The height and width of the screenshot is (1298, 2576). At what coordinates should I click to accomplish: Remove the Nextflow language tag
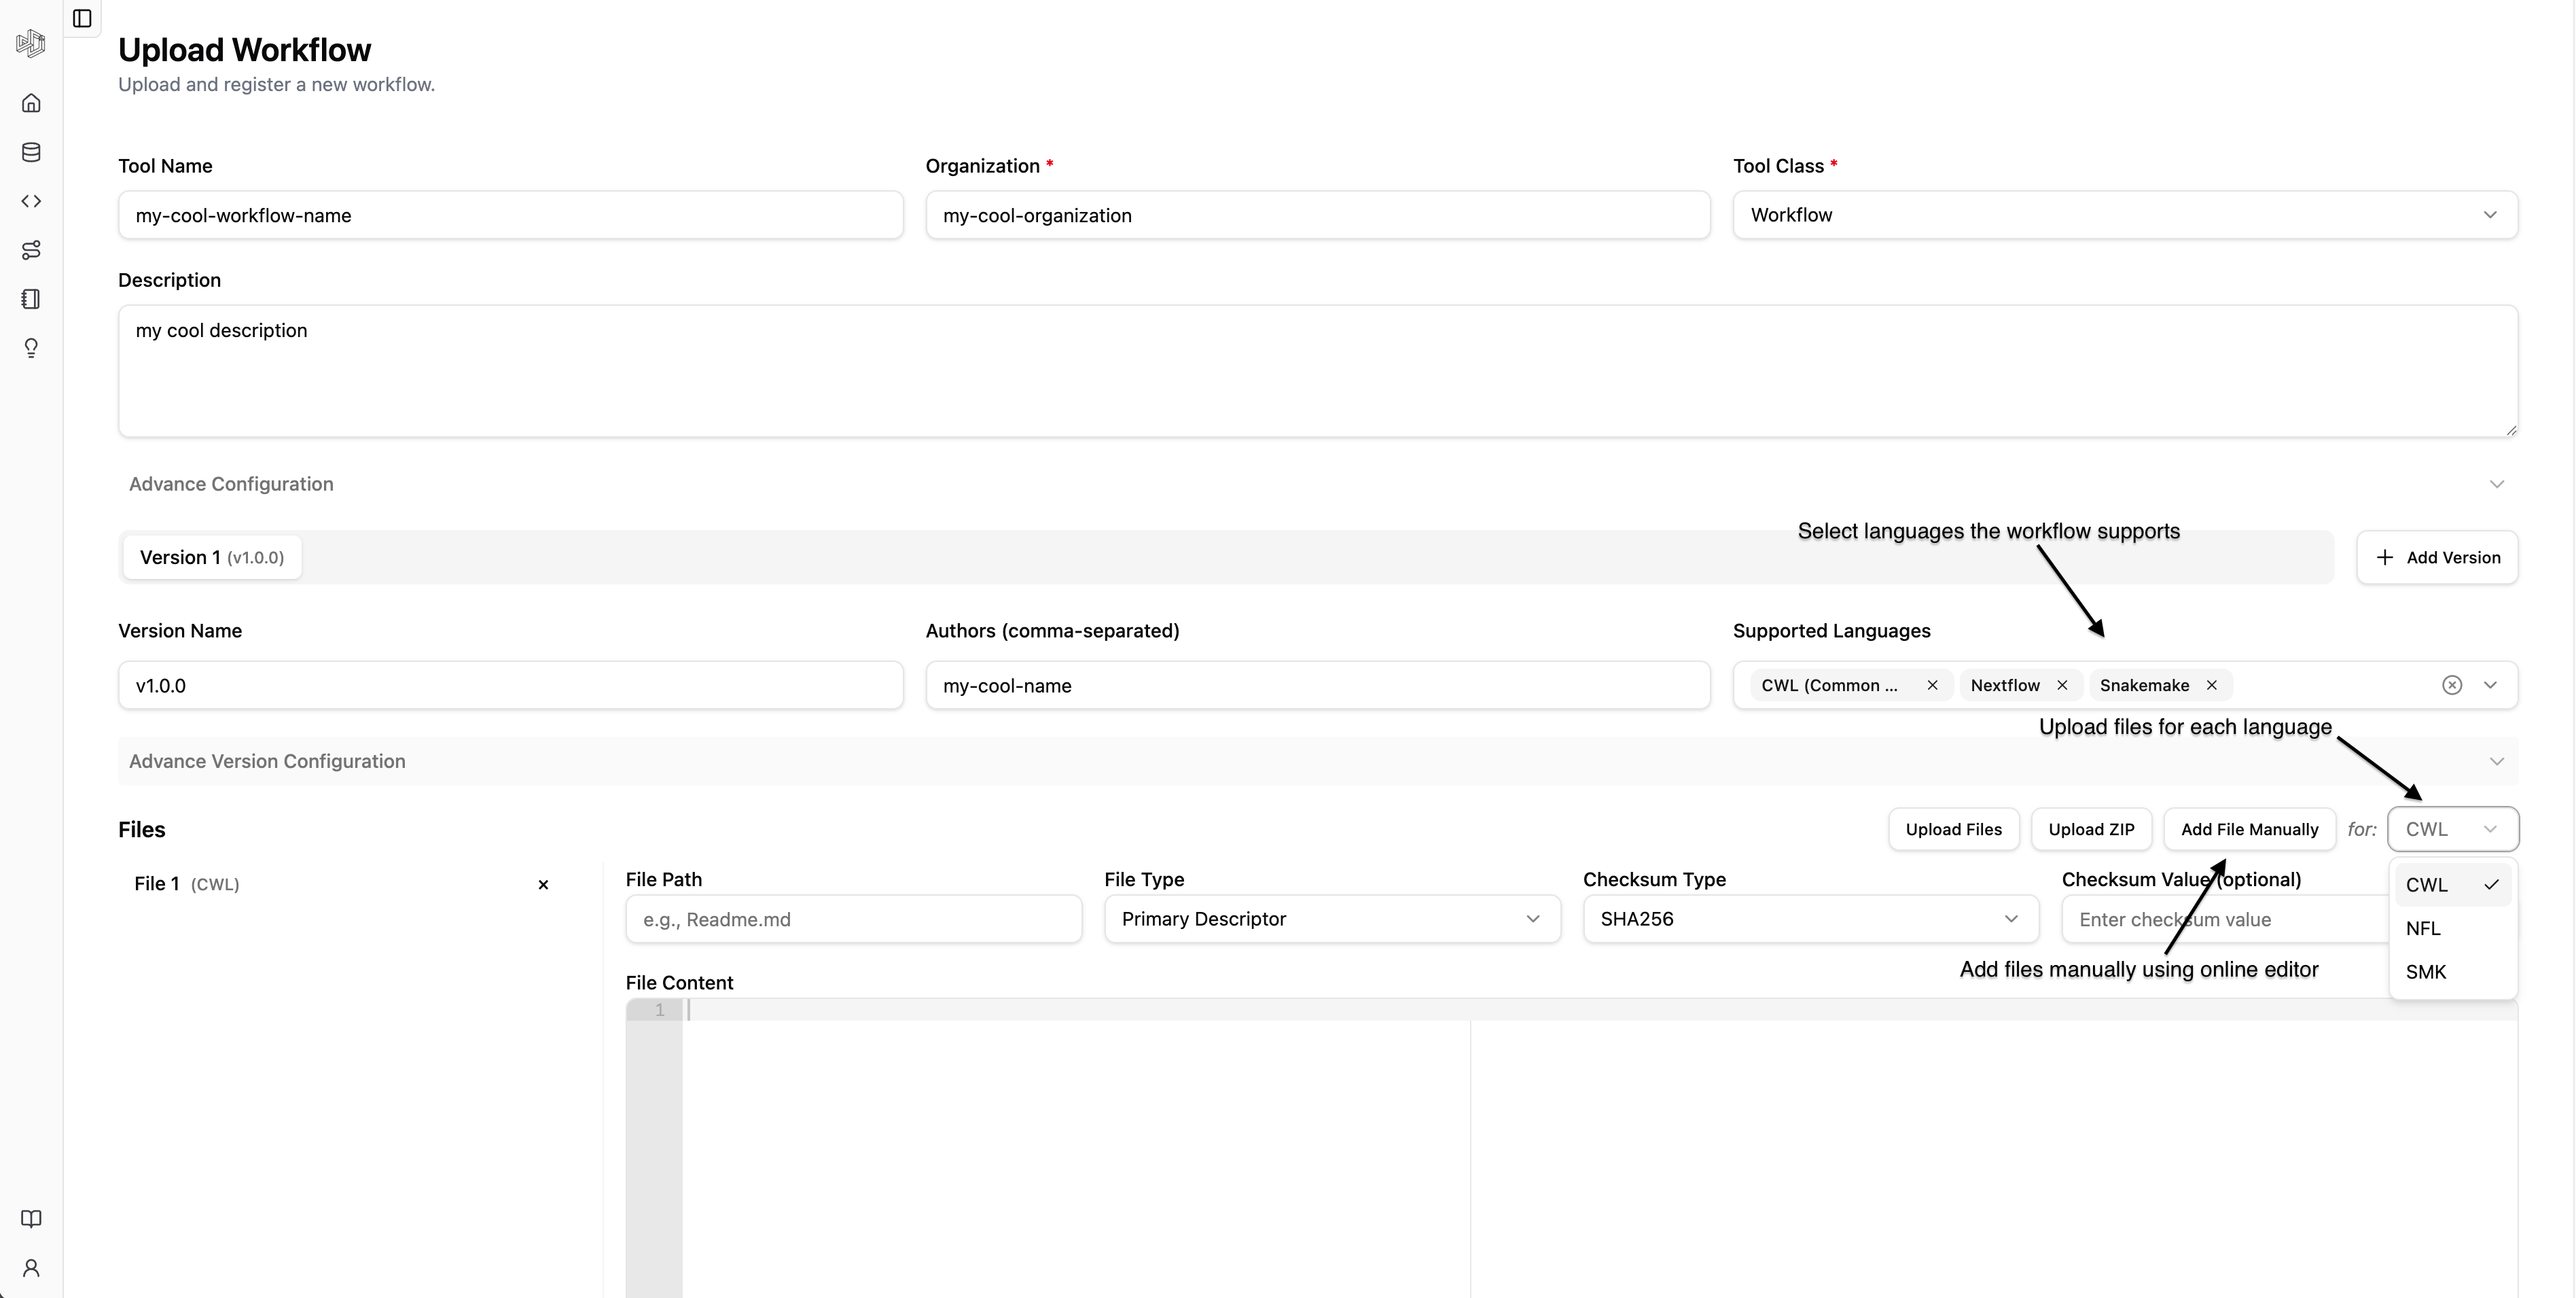coord(2062,685)
